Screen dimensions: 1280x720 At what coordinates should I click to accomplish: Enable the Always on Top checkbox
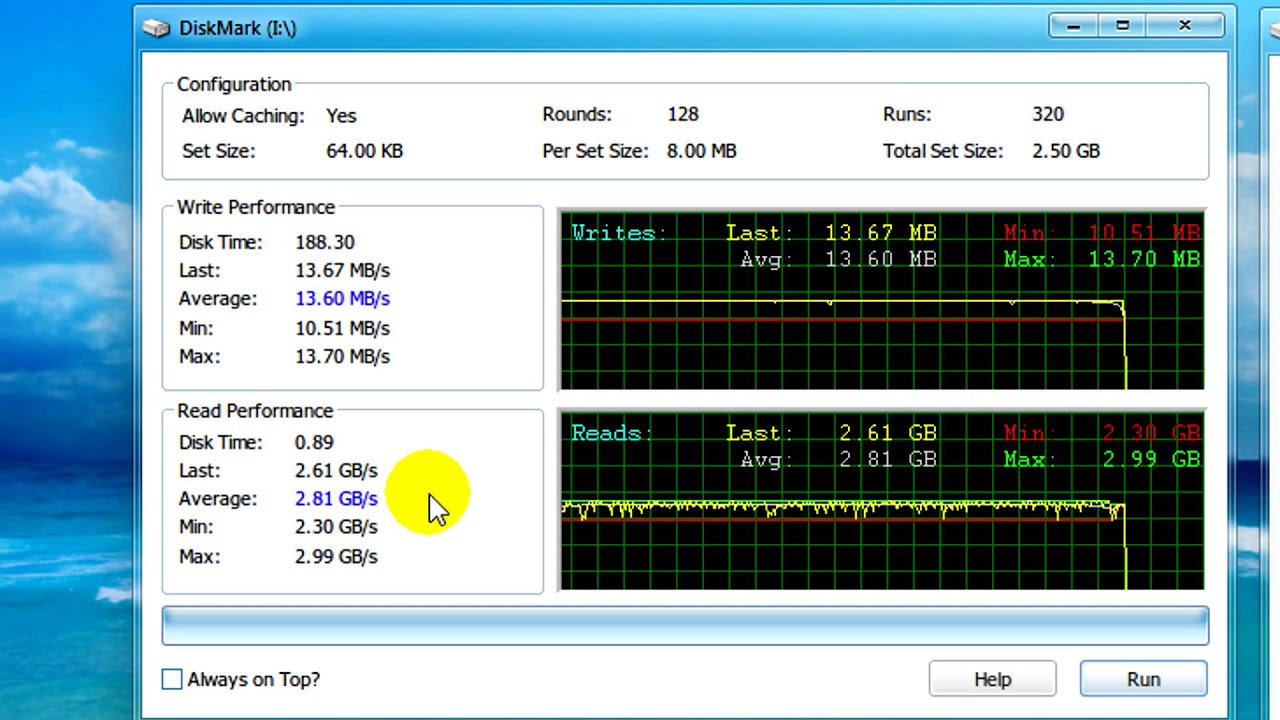click(172, 680)
